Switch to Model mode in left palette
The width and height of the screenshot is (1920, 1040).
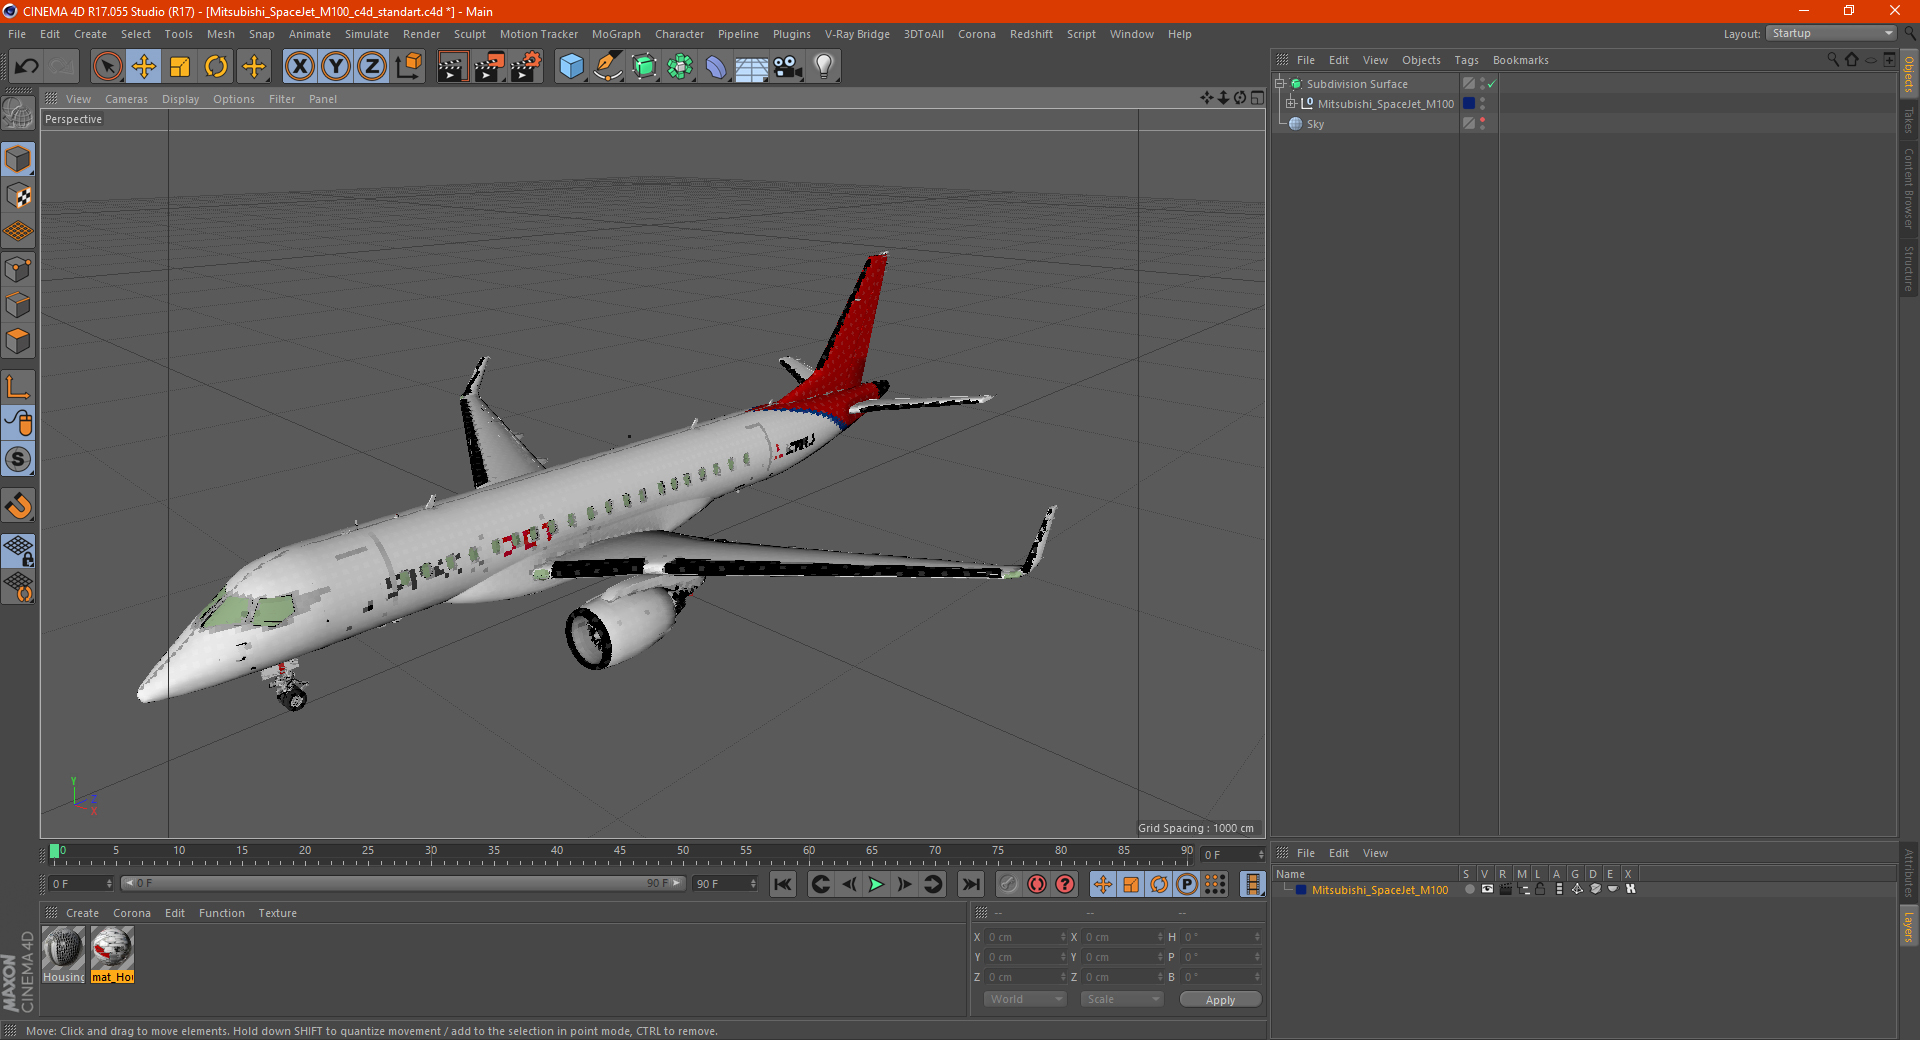[19, 160]
